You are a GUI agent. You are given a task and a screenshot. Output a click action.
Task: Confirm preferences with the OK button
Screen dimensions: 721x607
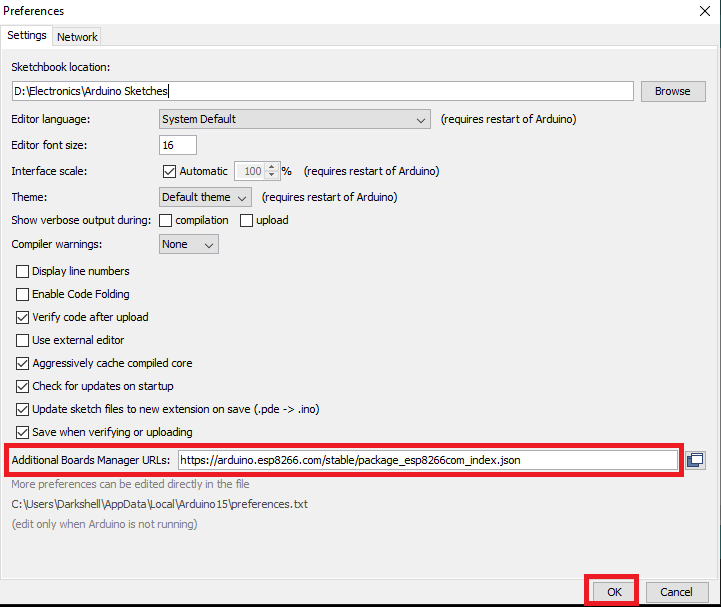(x=614, y=592)
